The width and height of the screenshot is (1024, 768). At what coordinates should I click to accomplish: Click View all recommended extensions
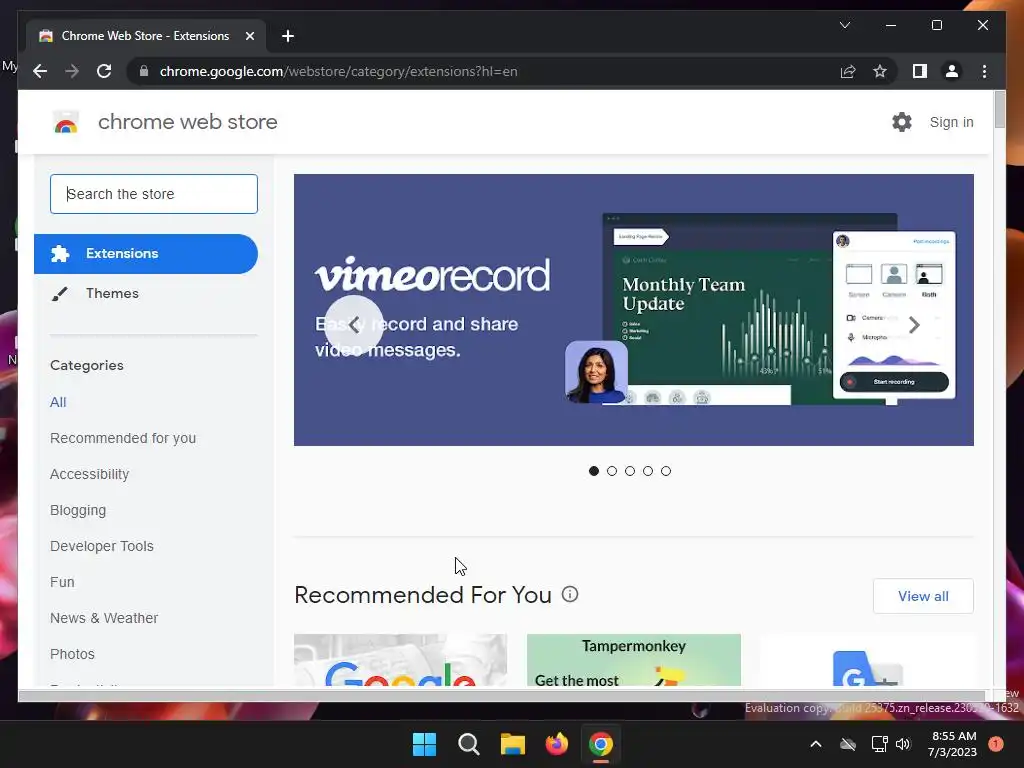[x=923, y=596]
